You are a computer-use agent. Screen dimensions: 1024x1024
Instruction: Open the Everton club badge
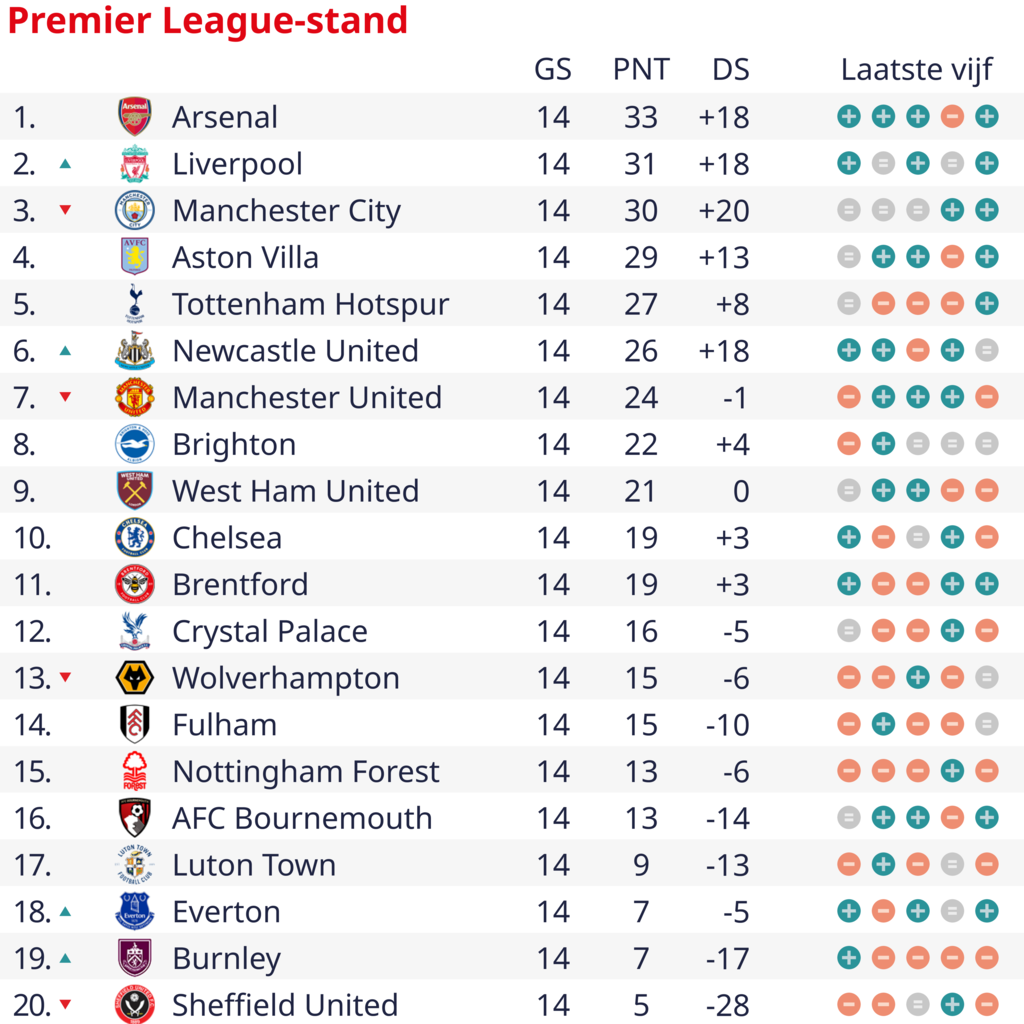135,912
